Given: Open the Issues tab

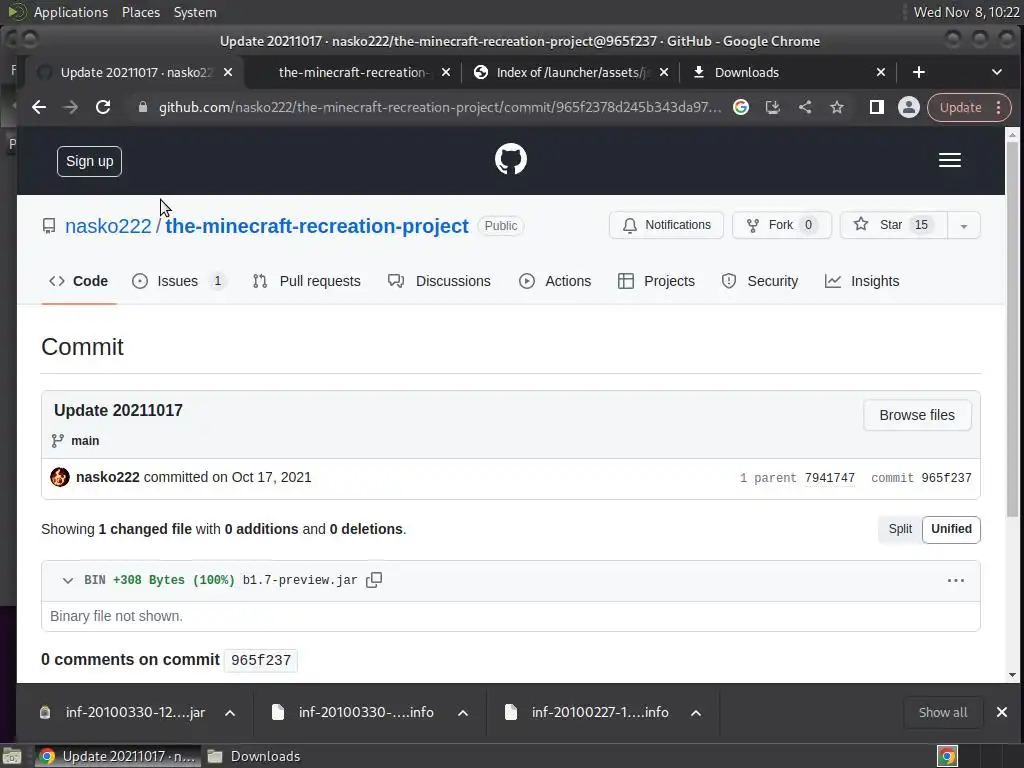Looking at the screenshot, I should tap(178, 281).
